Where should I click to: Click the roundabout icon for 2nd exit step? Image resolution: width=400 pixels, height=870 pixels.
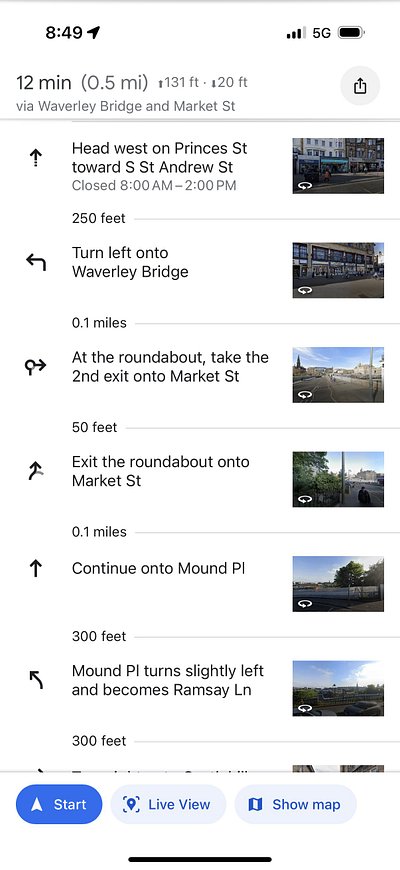36,366
